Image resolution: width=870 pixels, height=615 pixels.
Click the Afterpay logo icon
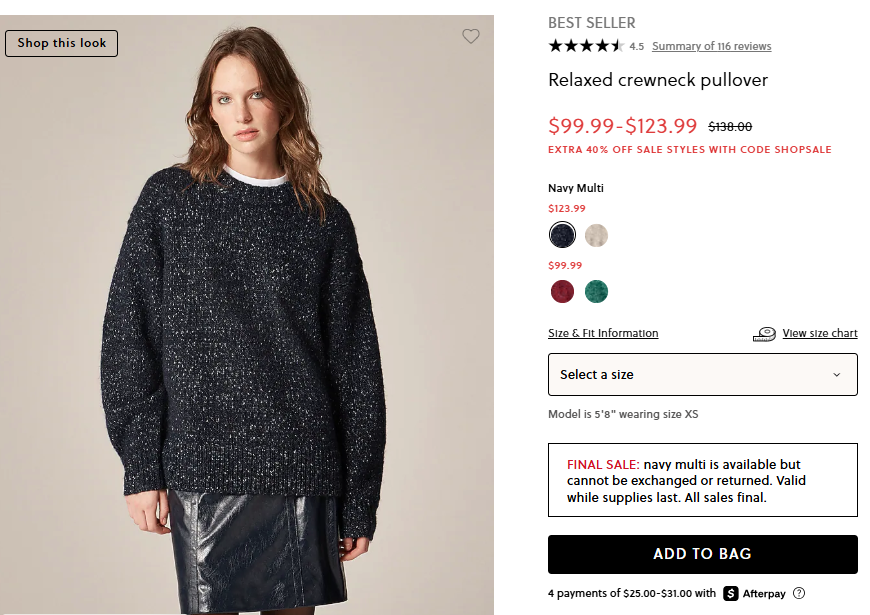731,593
